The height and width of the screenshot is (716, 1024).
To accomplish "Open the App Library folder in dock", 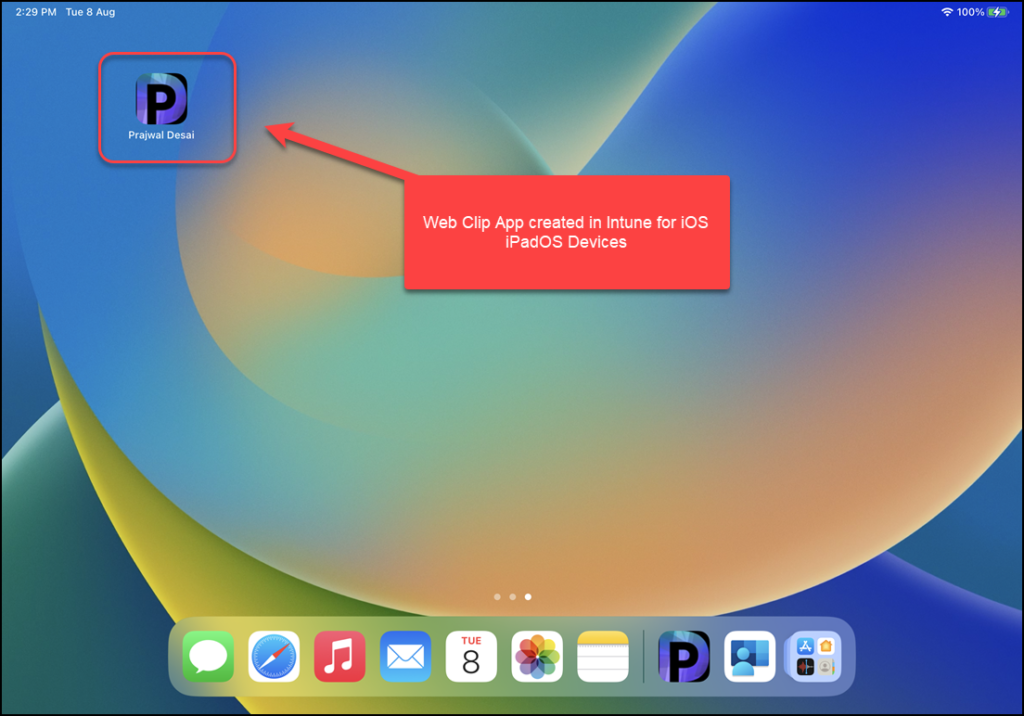I will (x=815, y=657).
